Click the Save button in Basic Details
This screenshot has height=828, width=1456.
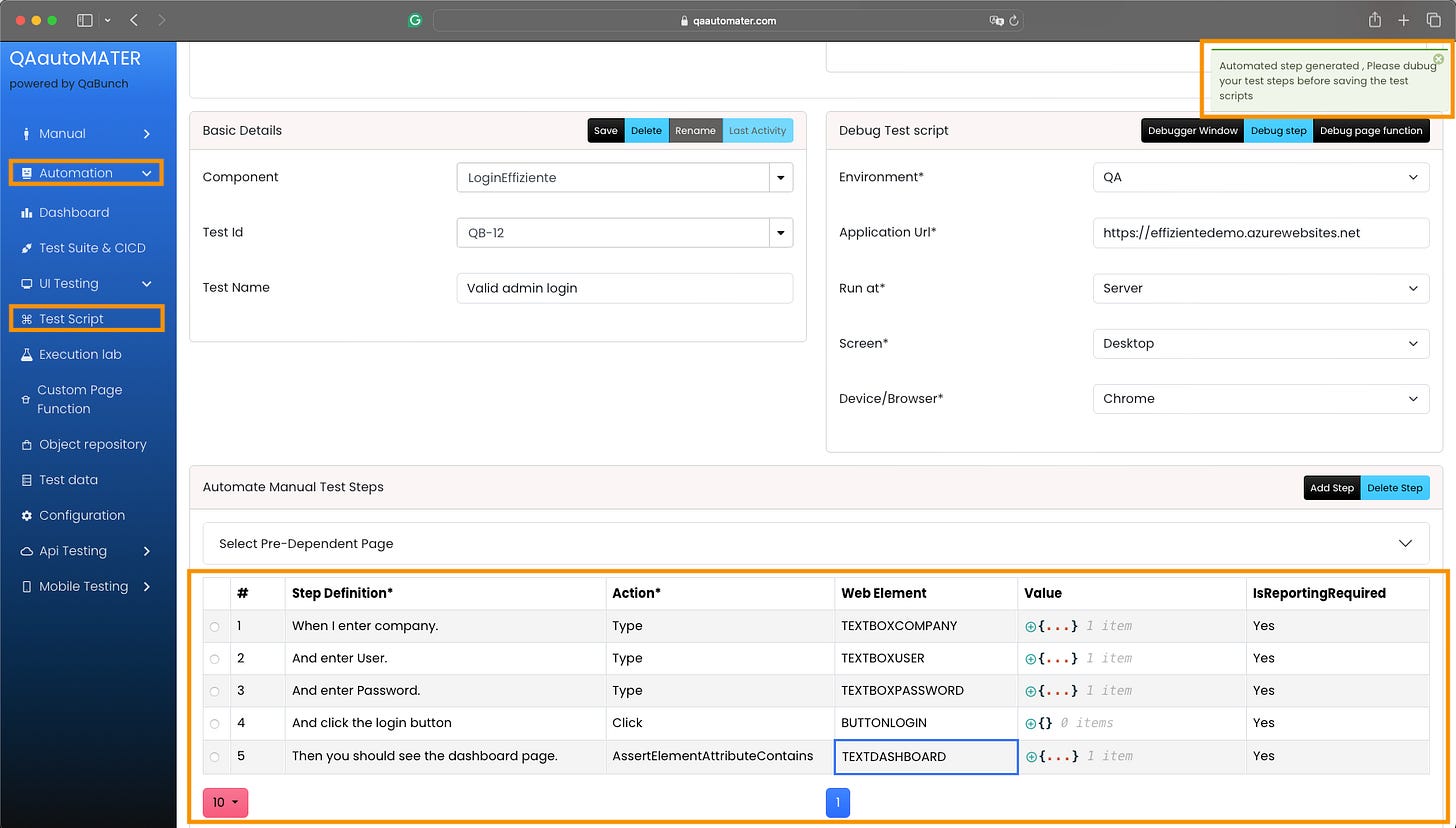coord(605,130)
